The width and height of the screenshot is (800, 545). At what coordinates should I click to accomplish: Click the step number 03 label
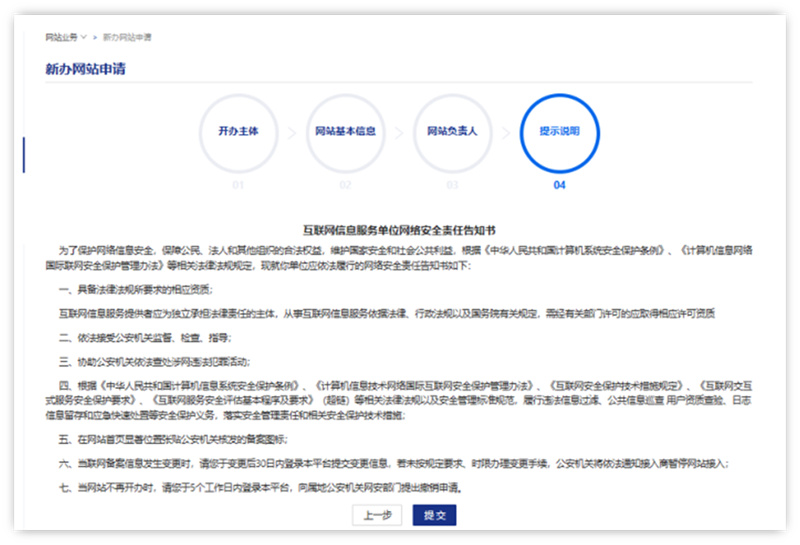[x=452, y=185]
